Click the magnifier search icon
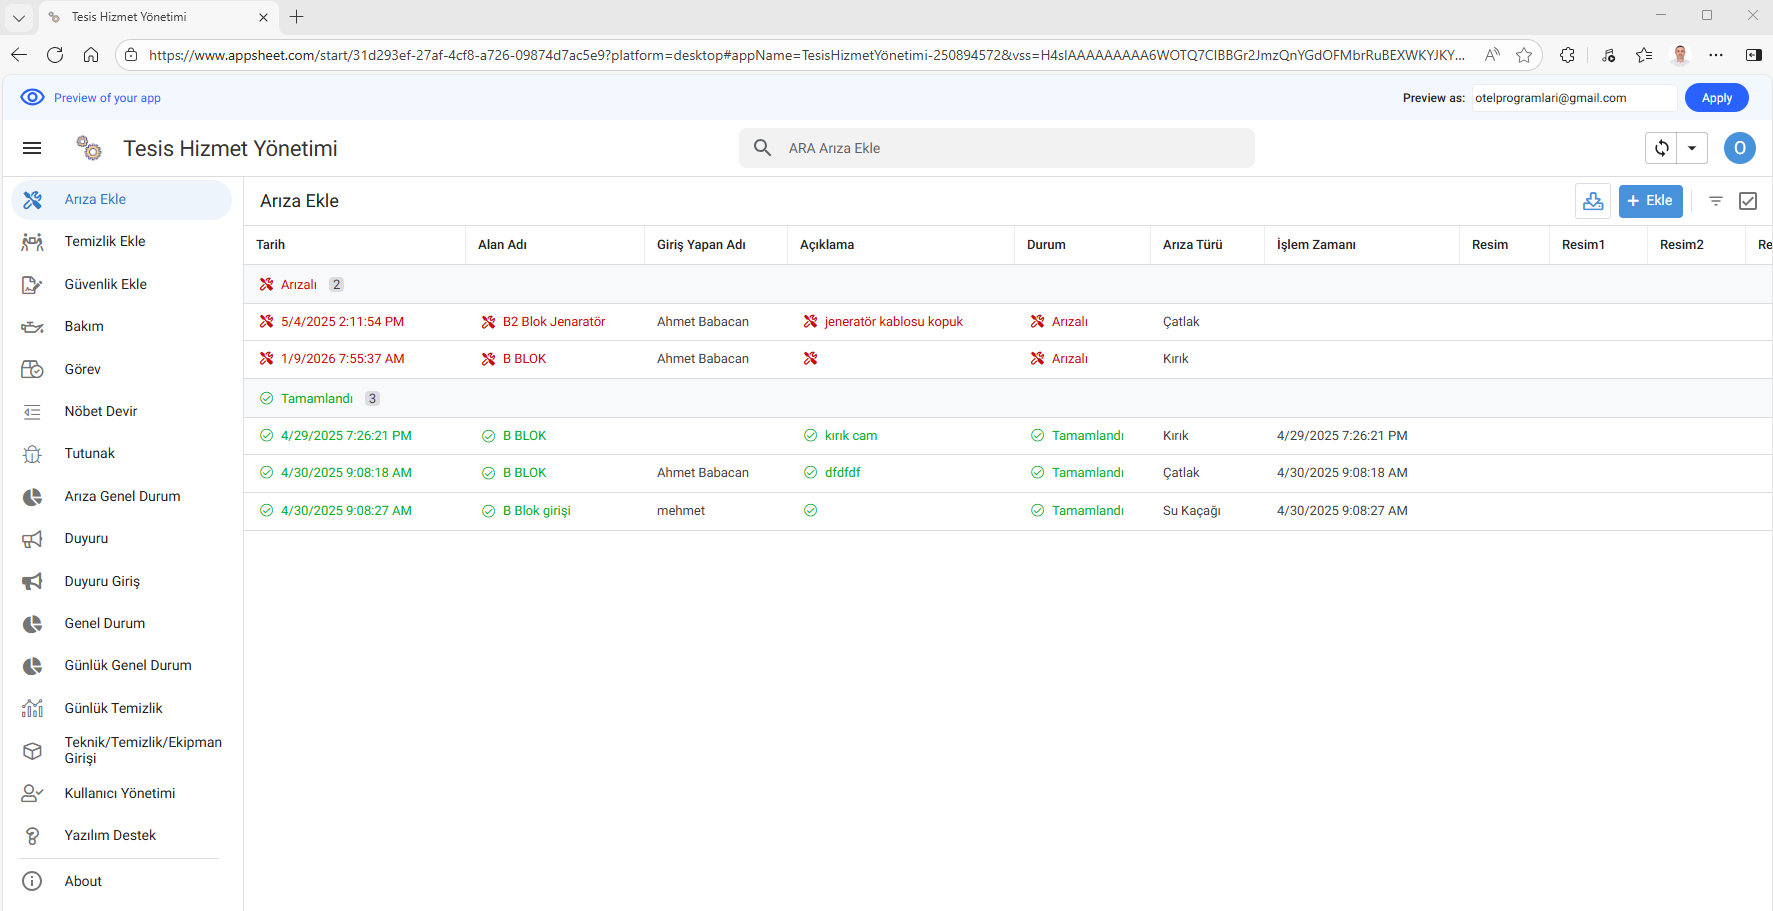The width and height of the screenshot is (1773, 911). (x=762, y=148)
